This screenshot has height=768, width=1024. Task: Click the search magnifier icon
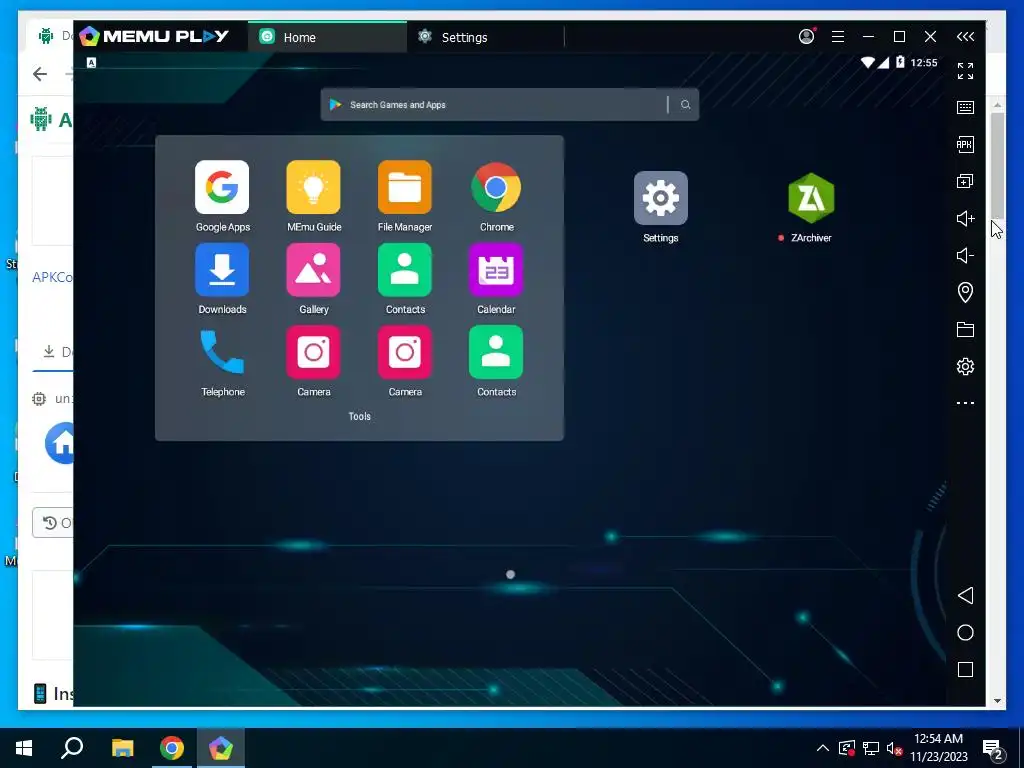coord(685,104)
